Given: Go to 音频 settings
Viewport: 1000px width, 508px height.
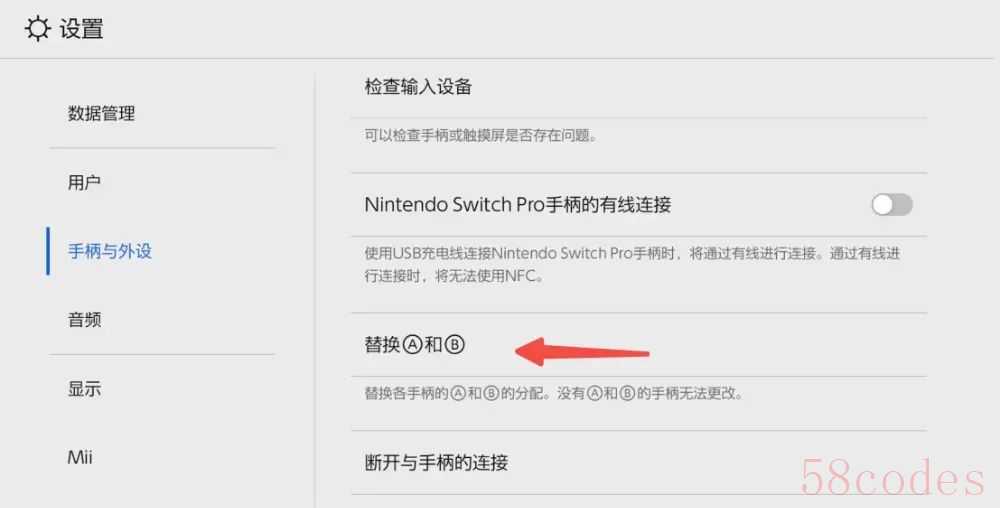Looking at the screenshot, I should click(84, 319).
